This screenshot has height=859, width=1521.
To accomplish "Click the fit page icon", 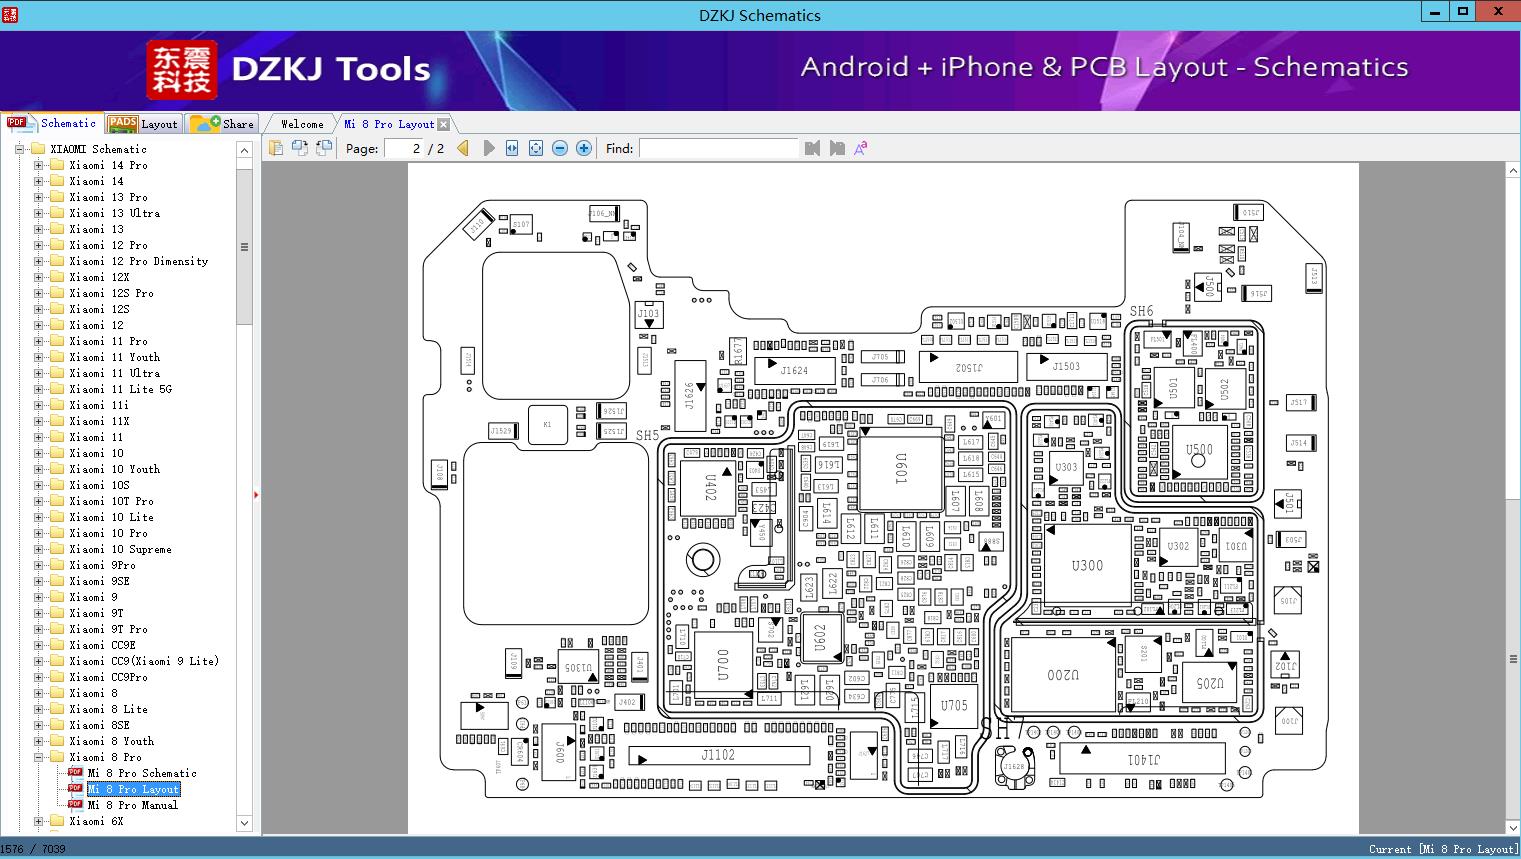I will 536,148.
